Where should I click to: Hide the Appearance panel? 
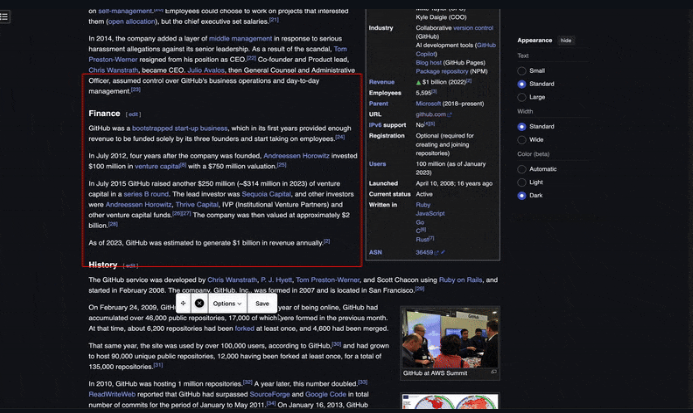[x=566, y=40]
